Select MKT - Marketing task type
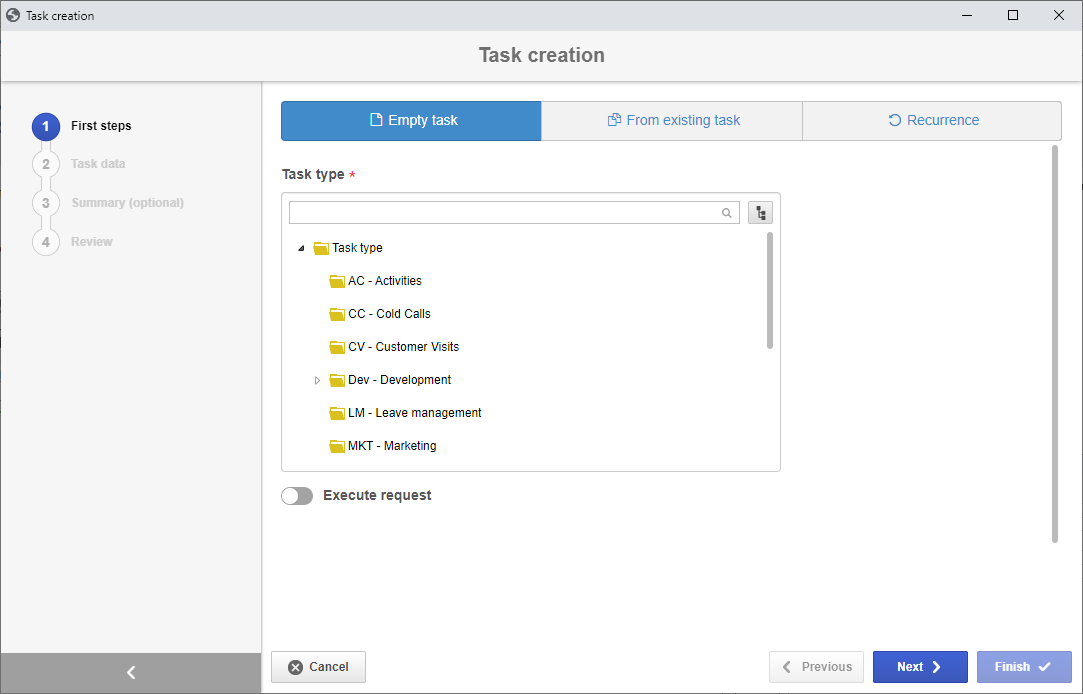This screenshot has height=694, width=1083. point(392,446)
